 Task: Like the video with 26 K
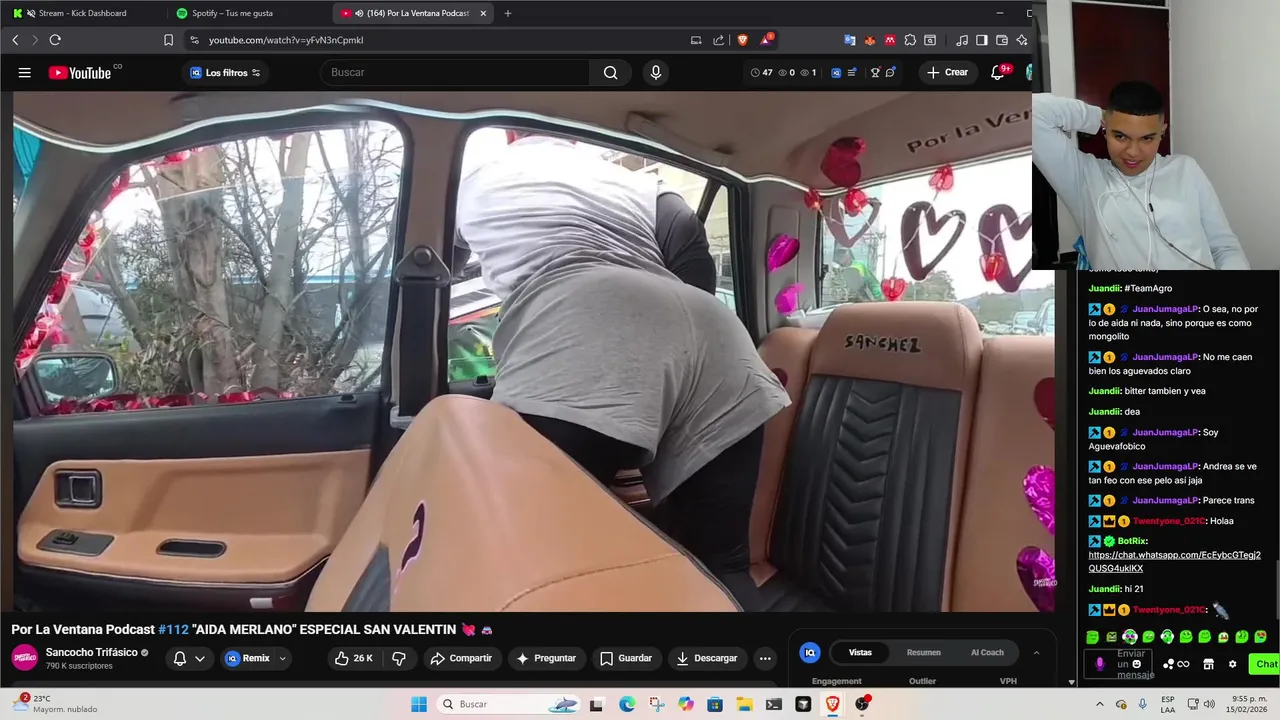point(353,658)
